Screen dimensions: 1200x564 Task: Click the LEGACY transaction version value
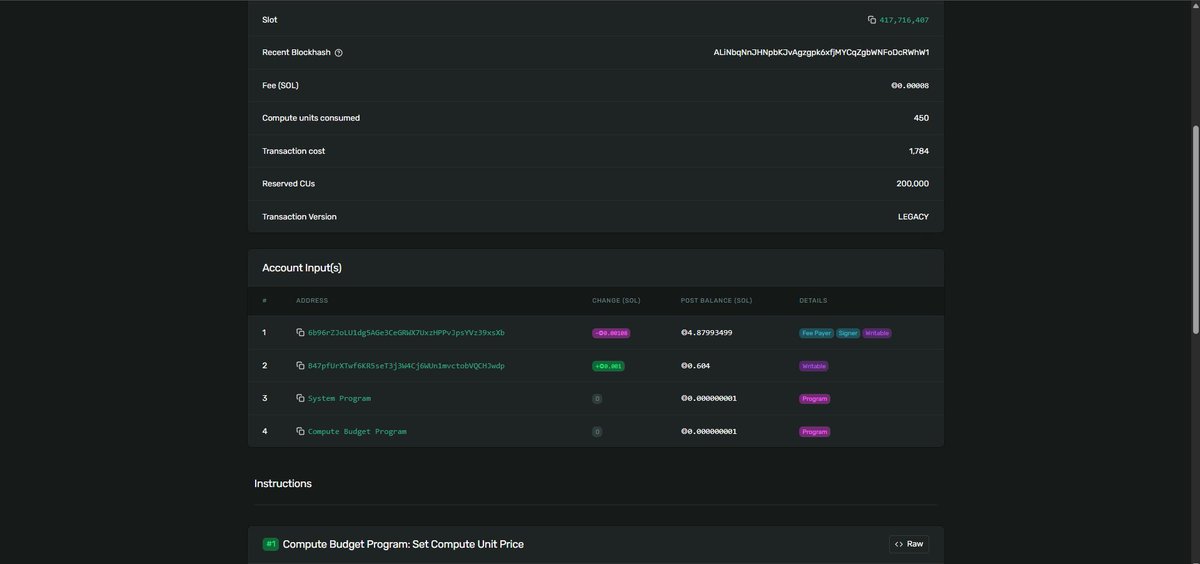point(913,217)
